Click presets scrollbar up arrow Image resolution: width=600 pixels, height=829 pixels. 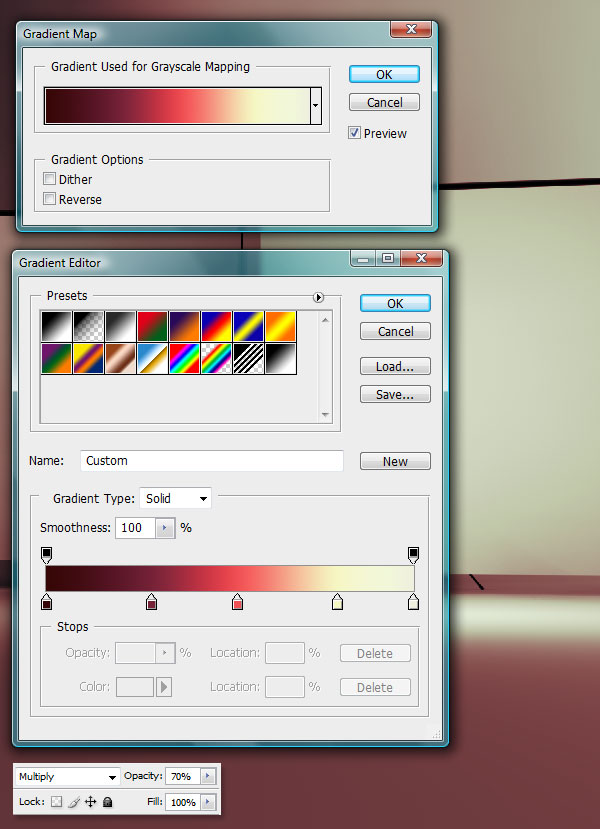click(x=326, y=319)
